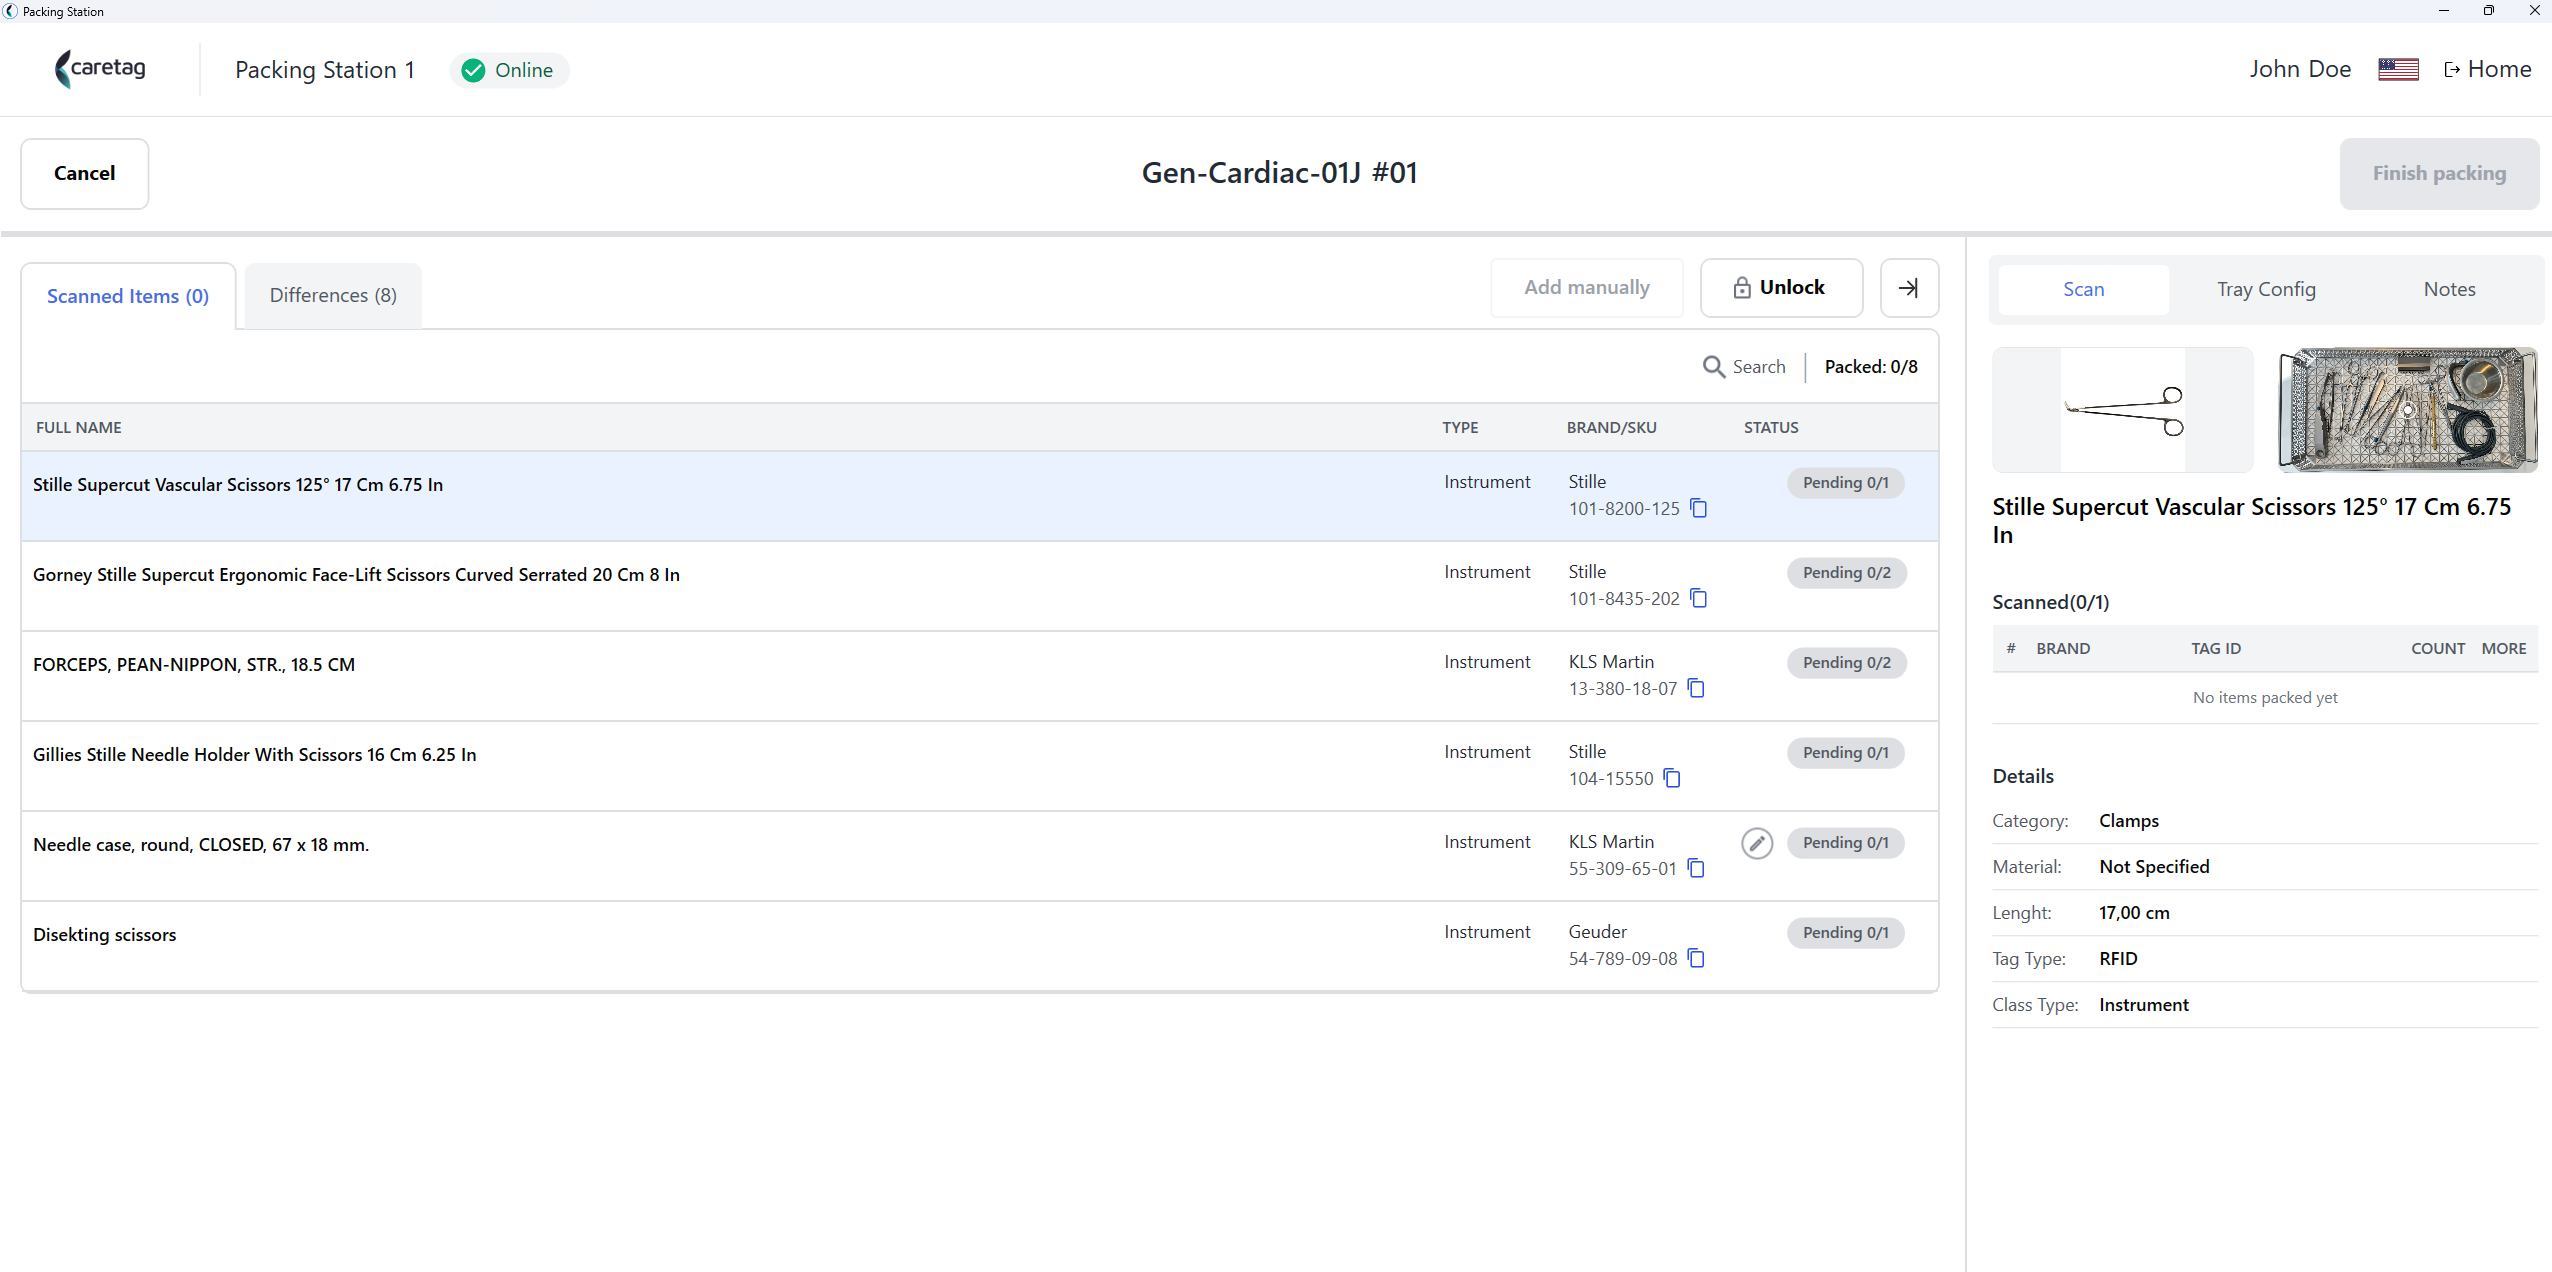Click the edit pencil icon for Needle case
Image resolution: width=2552 pixels, height=1272 pixels.
click(1757, 843)
